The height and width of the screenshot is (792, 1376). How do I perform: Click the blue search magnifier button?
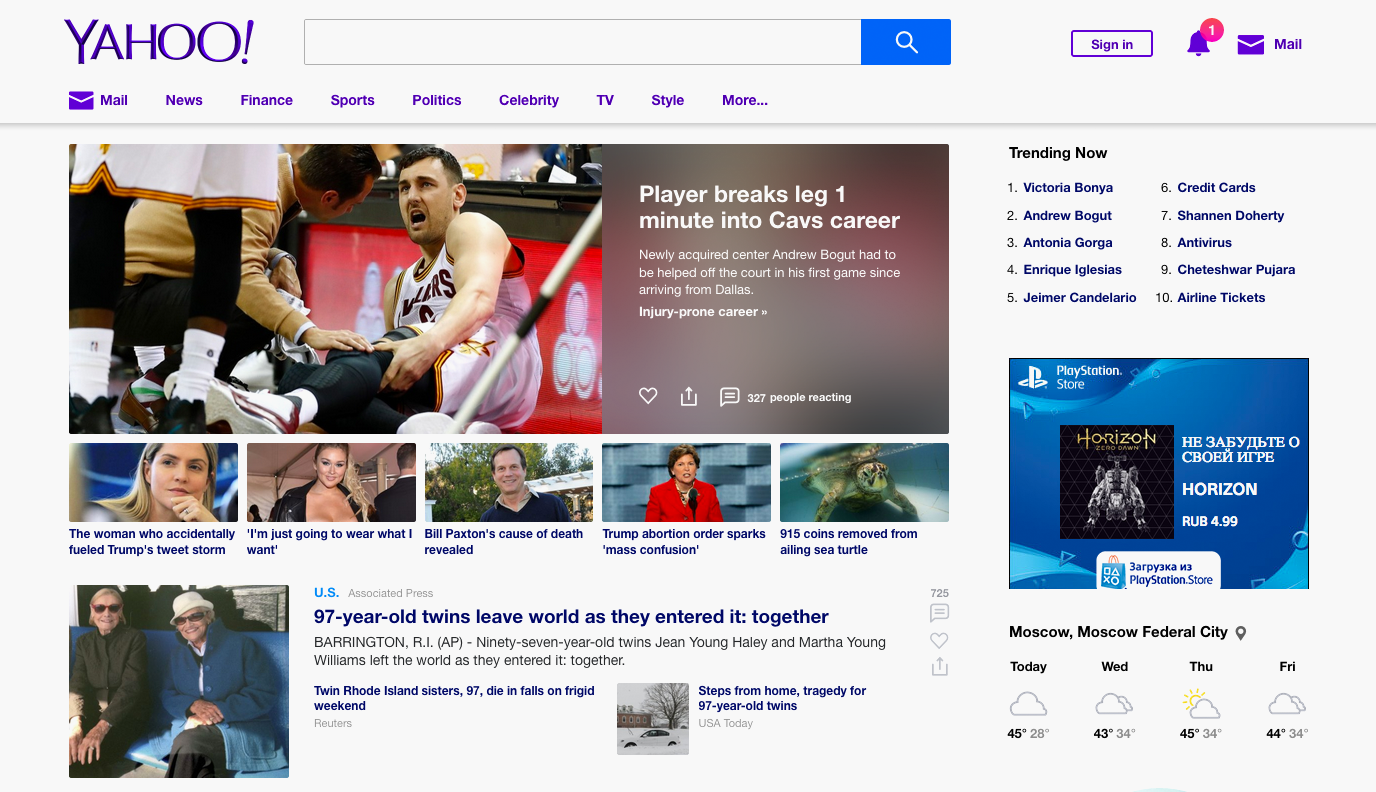coord(905,42)
